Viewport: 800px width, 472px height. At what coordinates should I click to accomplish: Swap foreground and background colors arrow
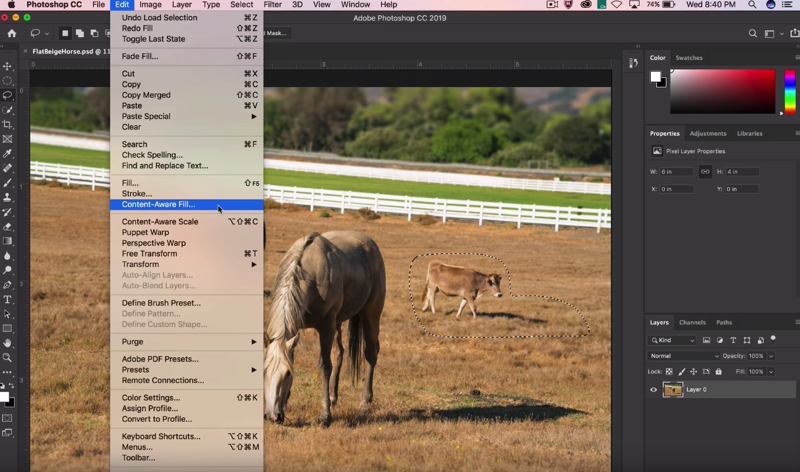tap(11, 386)
